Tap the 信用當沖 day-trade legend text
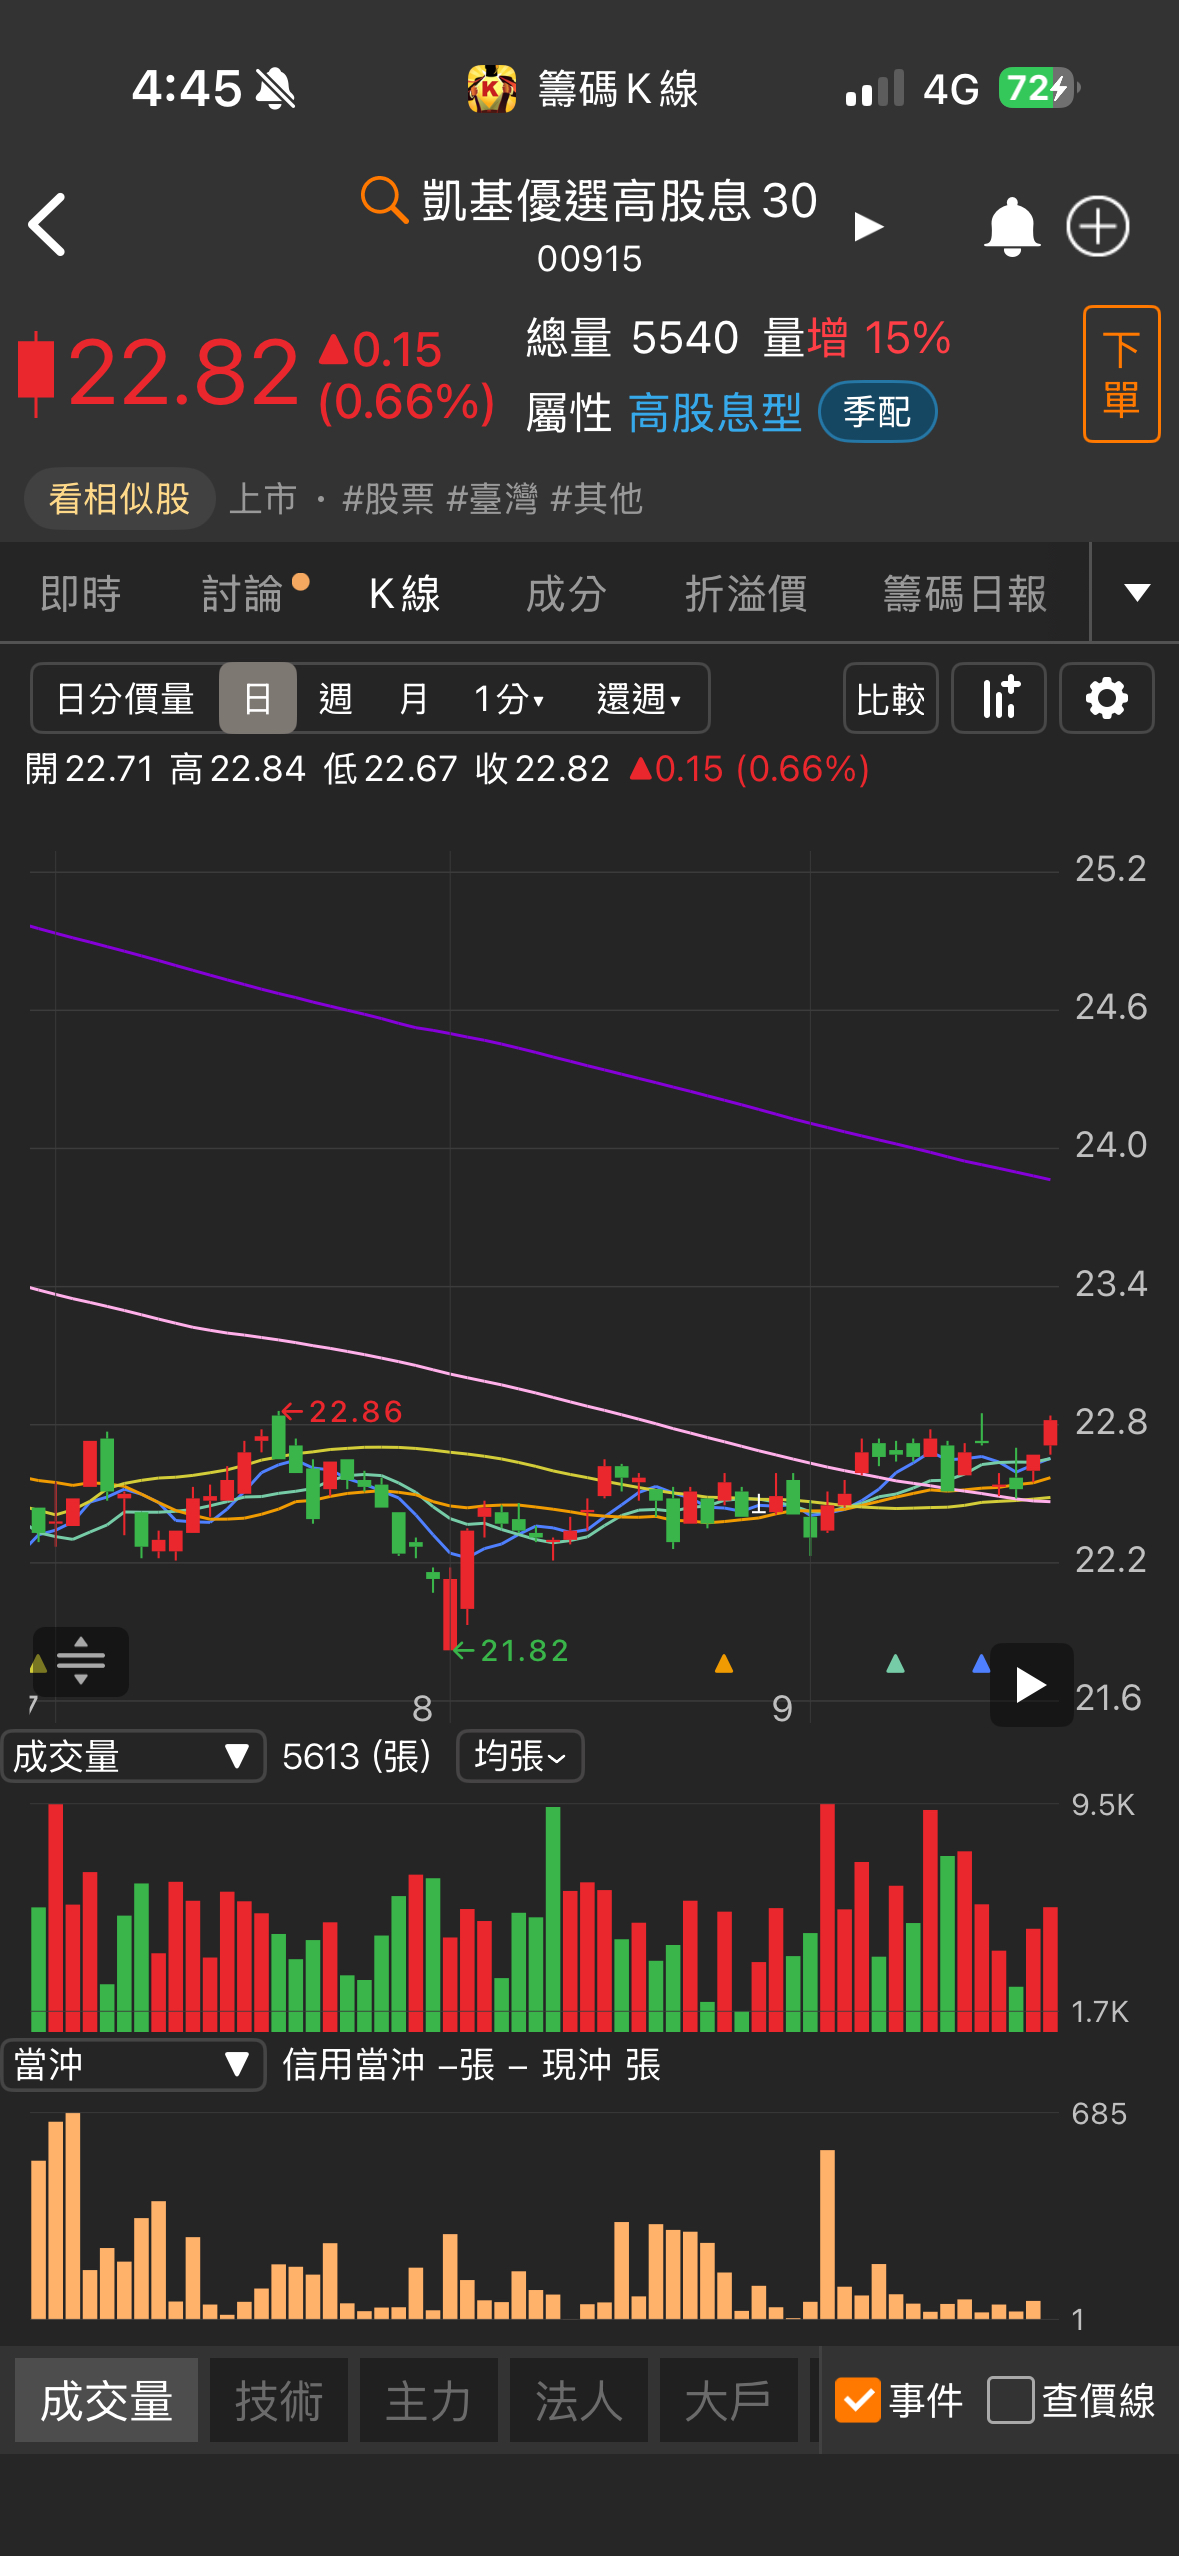 (353, 2064)
